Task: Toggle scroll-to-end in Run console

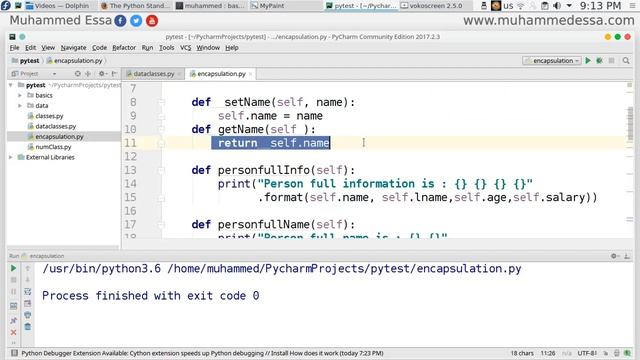Action: coord(28,303)
